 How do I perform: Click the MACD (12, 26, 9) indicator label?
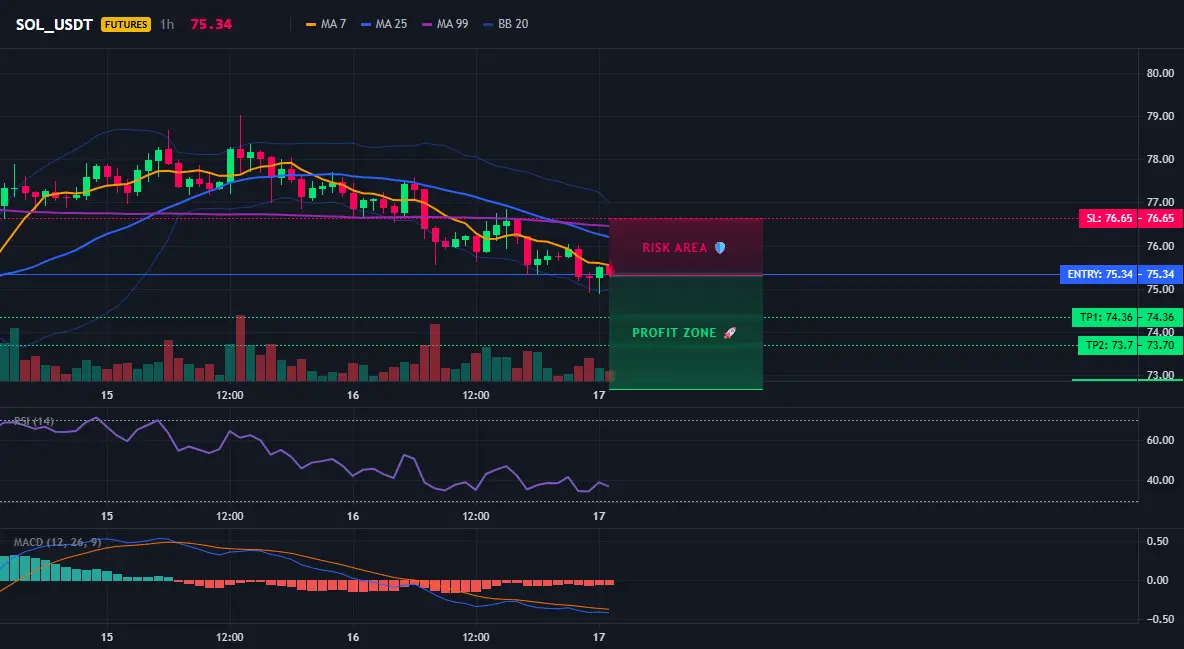[57, 542]
